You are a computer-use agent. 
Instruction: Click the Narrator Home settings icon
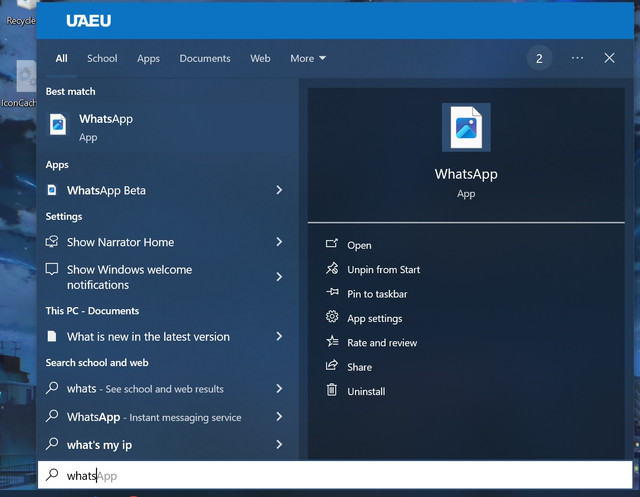point(52,242)
